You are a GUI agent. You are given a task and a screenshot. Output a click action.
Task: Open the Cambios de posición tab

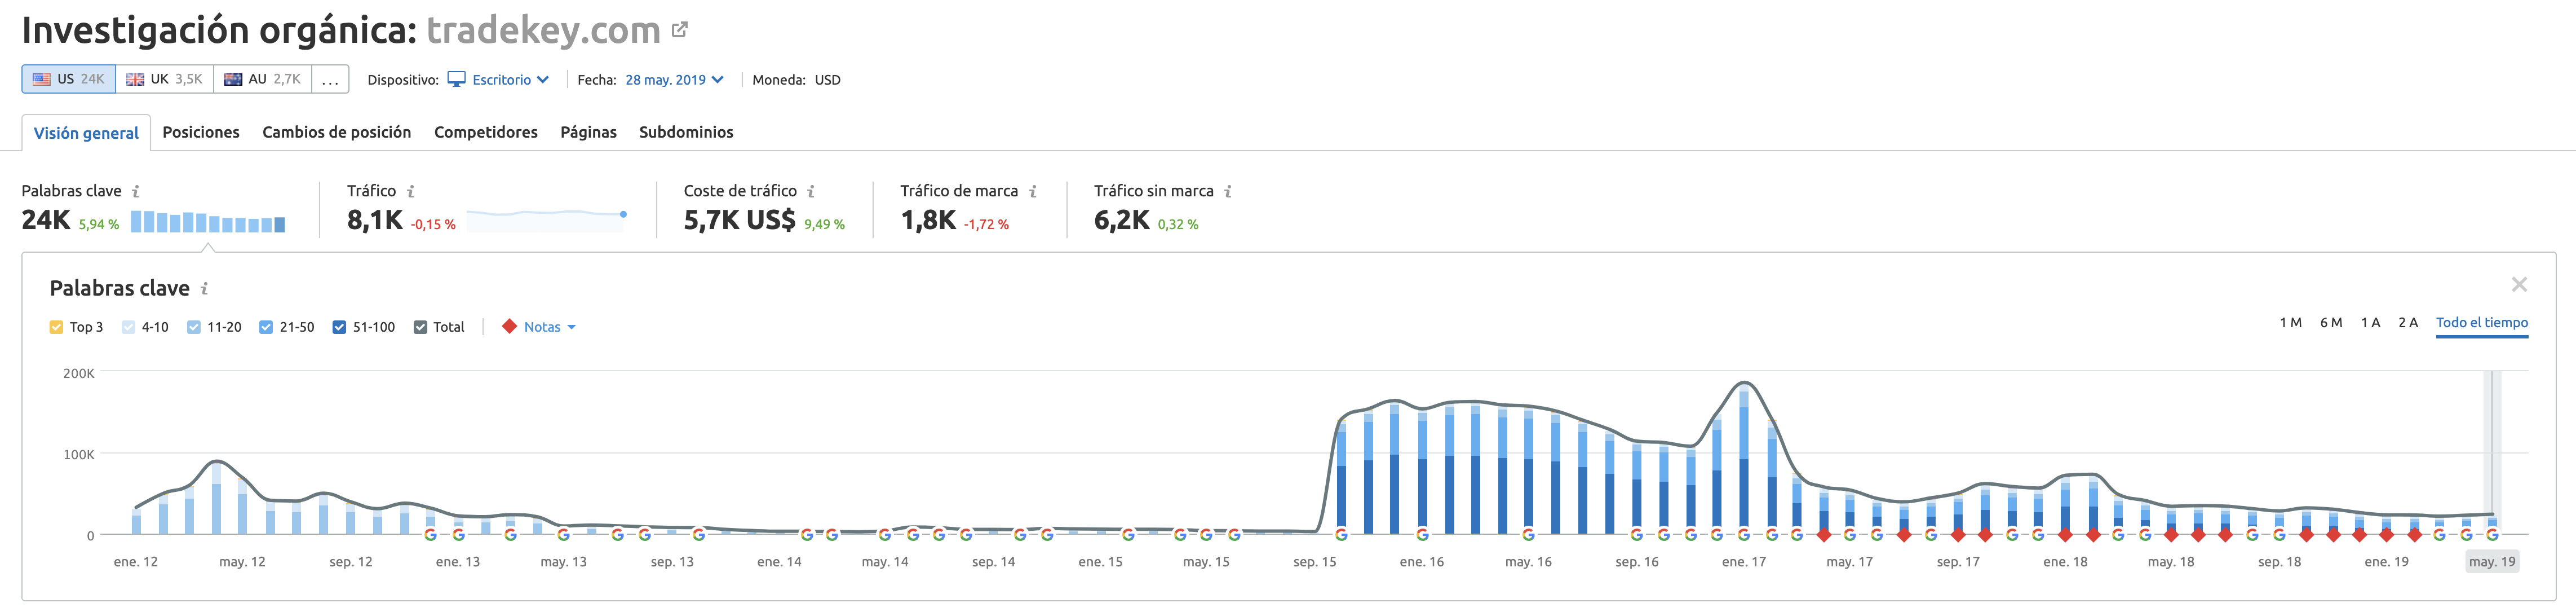336,132
